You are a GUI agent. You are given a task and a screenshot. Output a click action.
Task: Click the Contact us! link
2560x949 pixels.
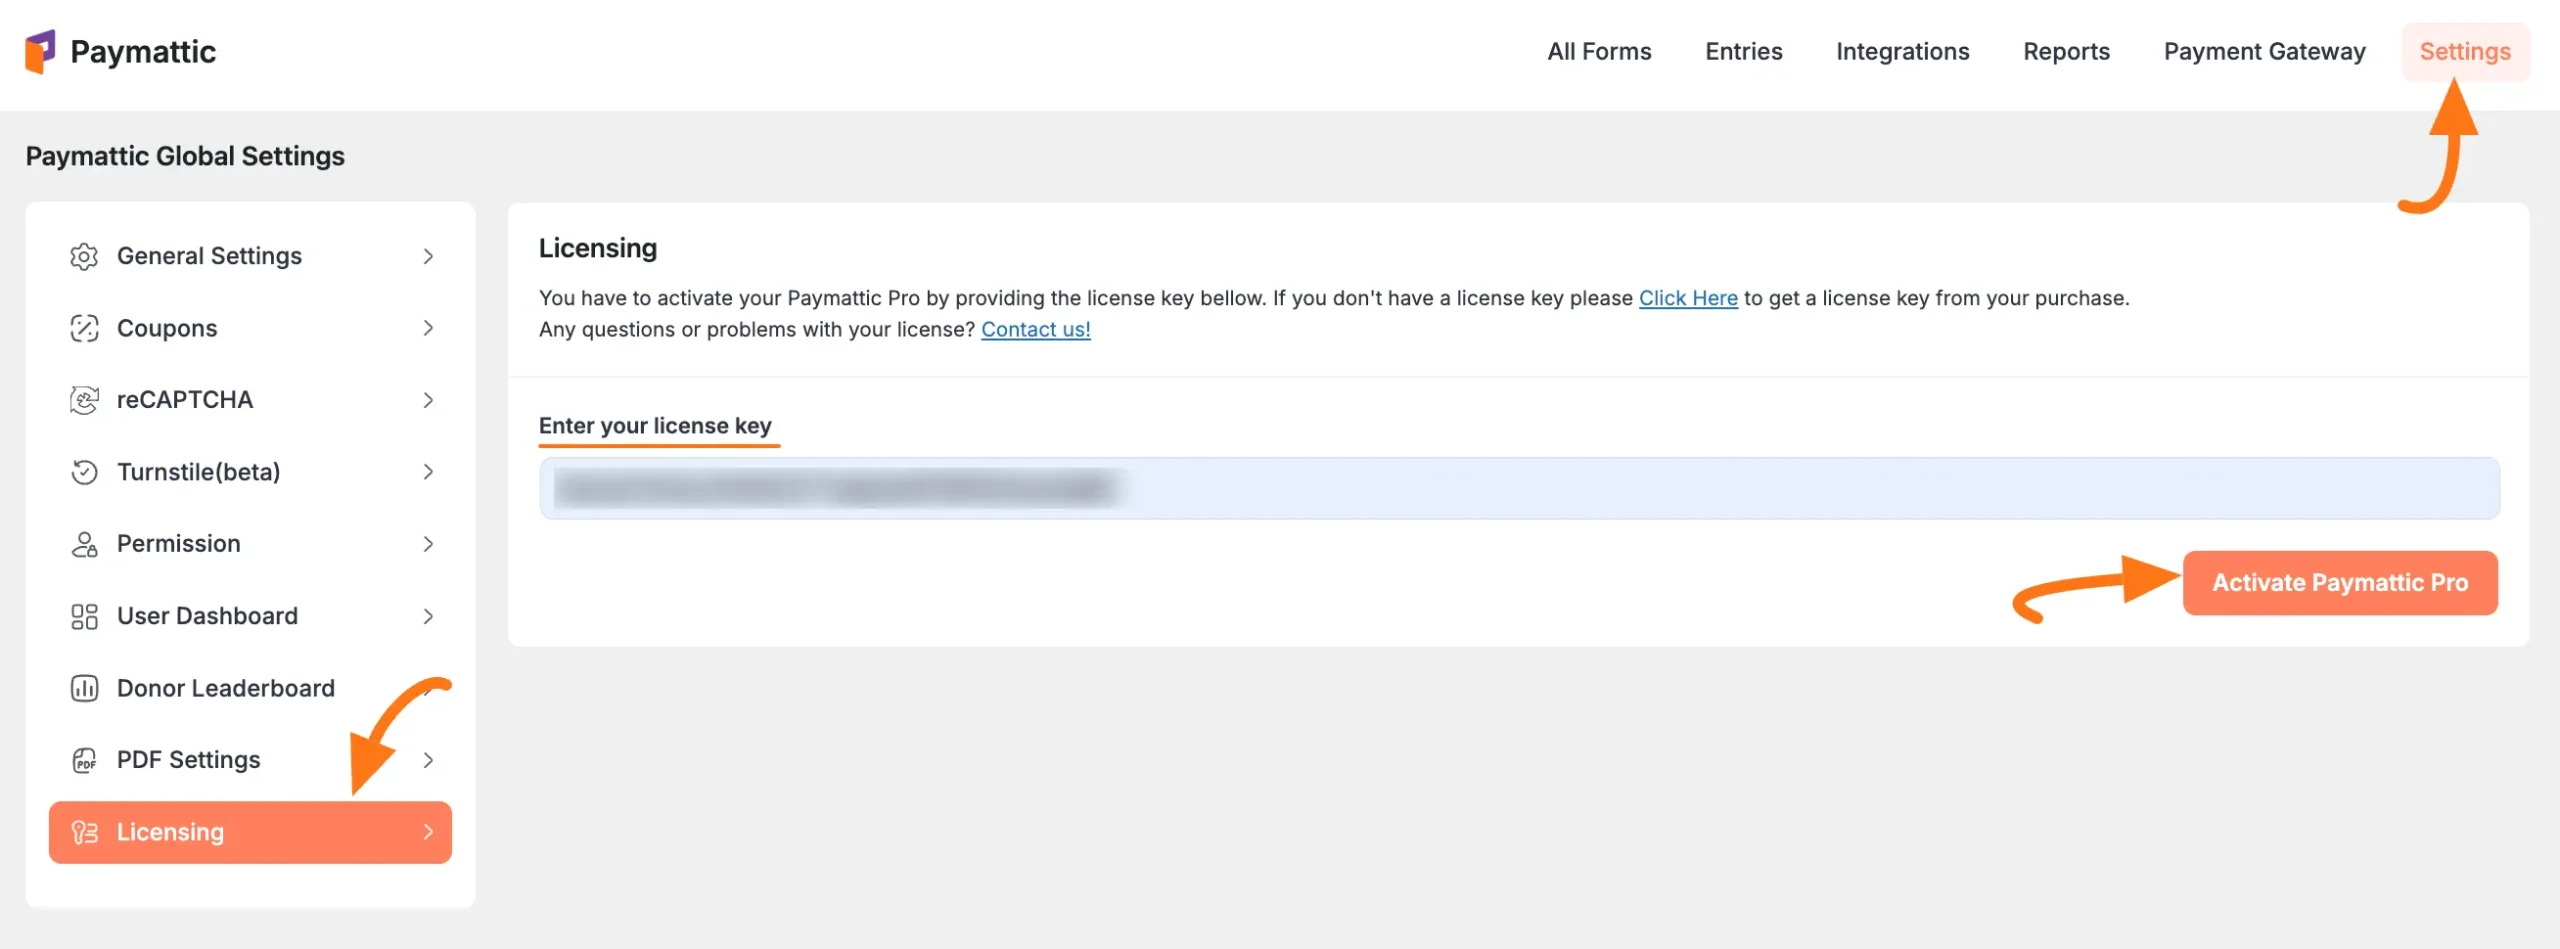click(x=1035, y=329)
